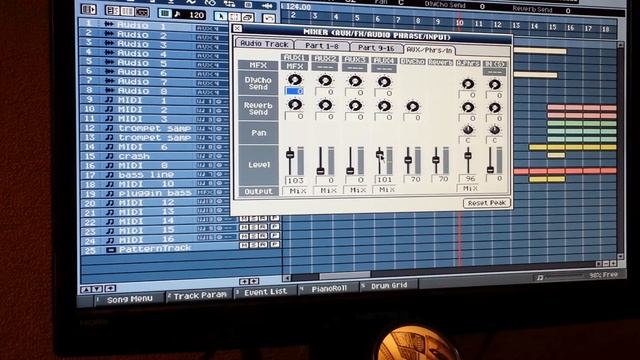
Task: Switch to the Part 9-16 mixer tab
Action: coord(376,48)
